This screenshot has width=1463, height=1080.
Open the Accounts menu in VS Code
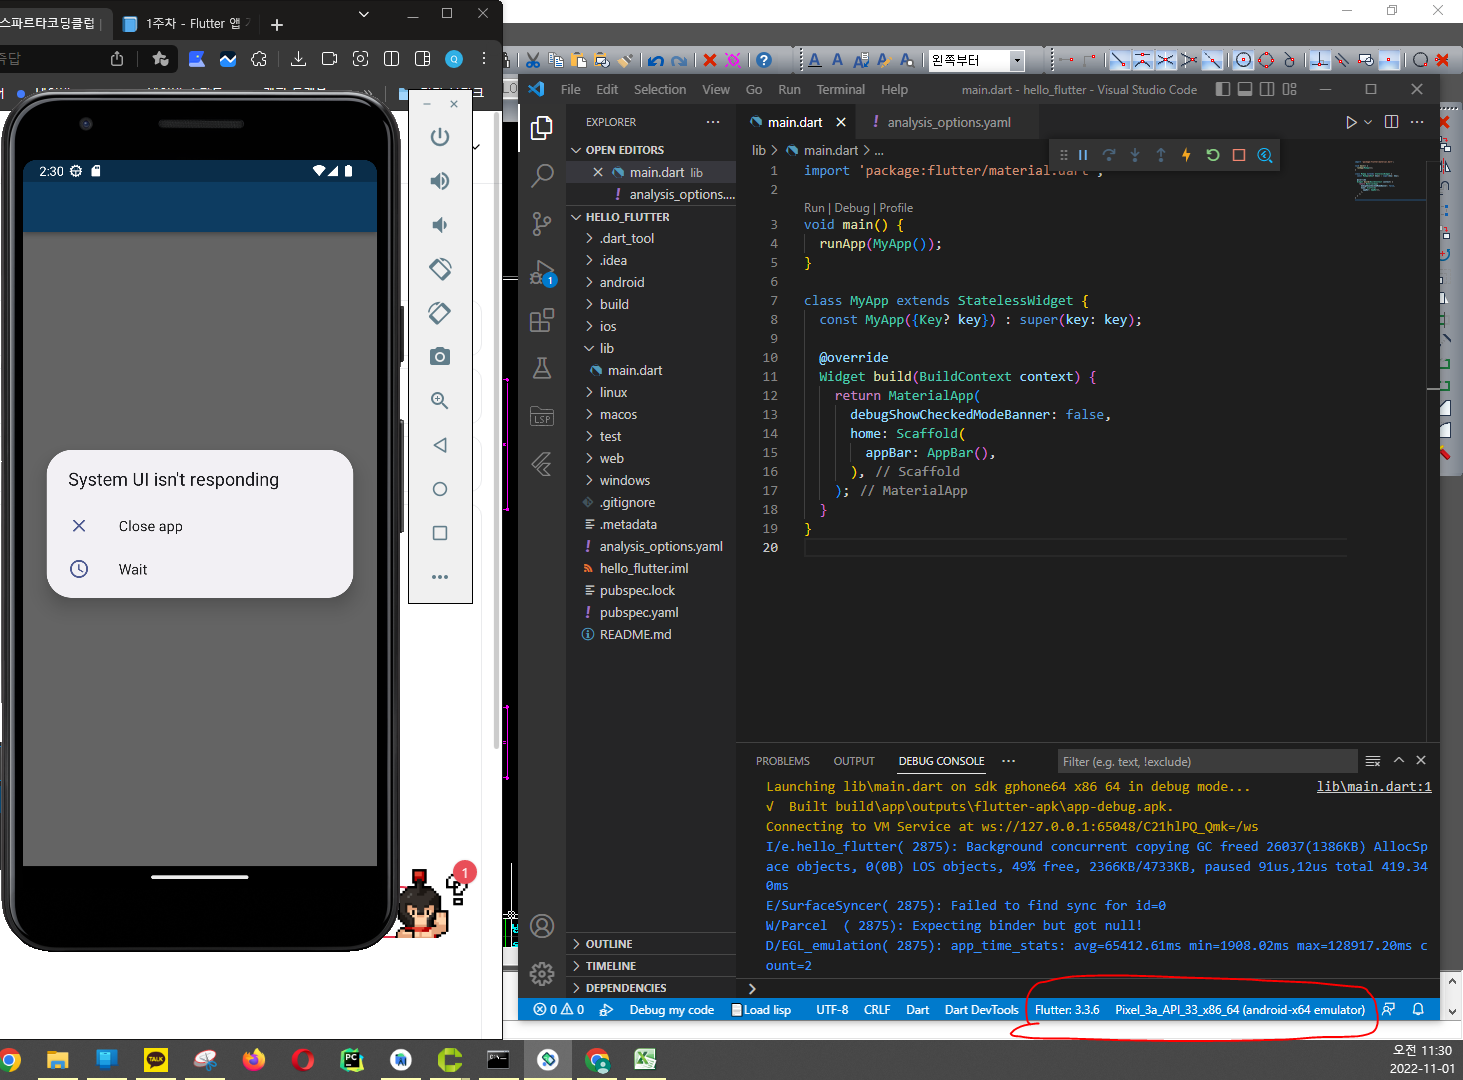point(542,927)
